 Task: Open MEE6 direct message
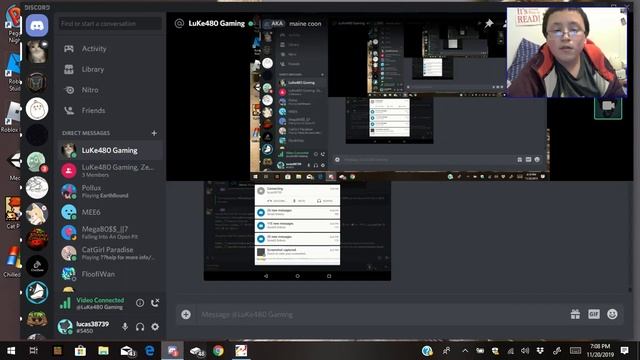click(109, 212)
